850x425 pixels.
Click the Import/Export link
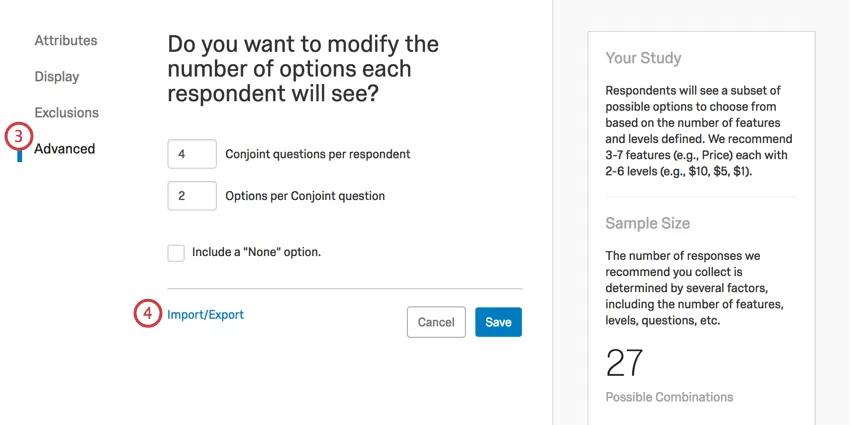[x=205, y=315]
